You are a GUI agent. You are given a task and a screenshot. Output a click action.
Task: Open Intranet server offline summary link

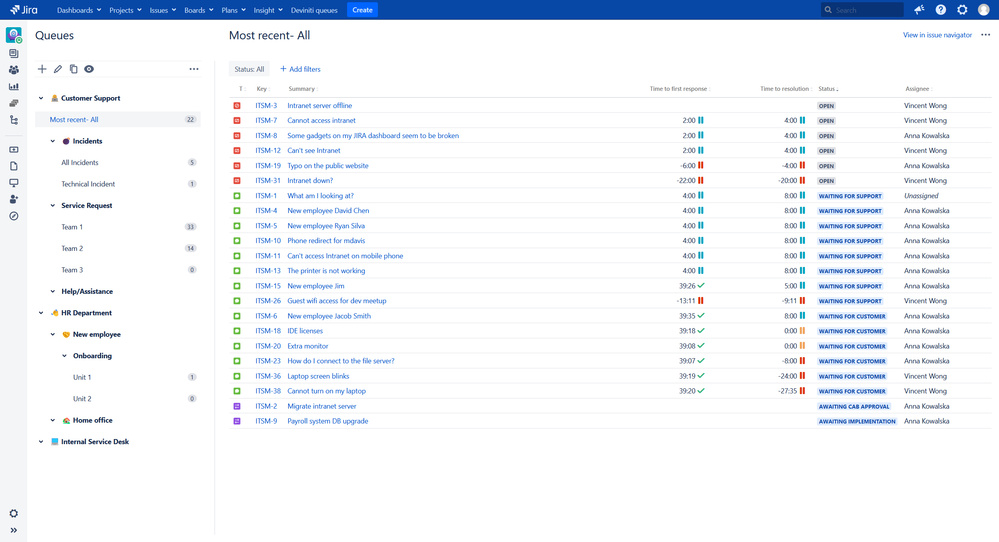319,106
